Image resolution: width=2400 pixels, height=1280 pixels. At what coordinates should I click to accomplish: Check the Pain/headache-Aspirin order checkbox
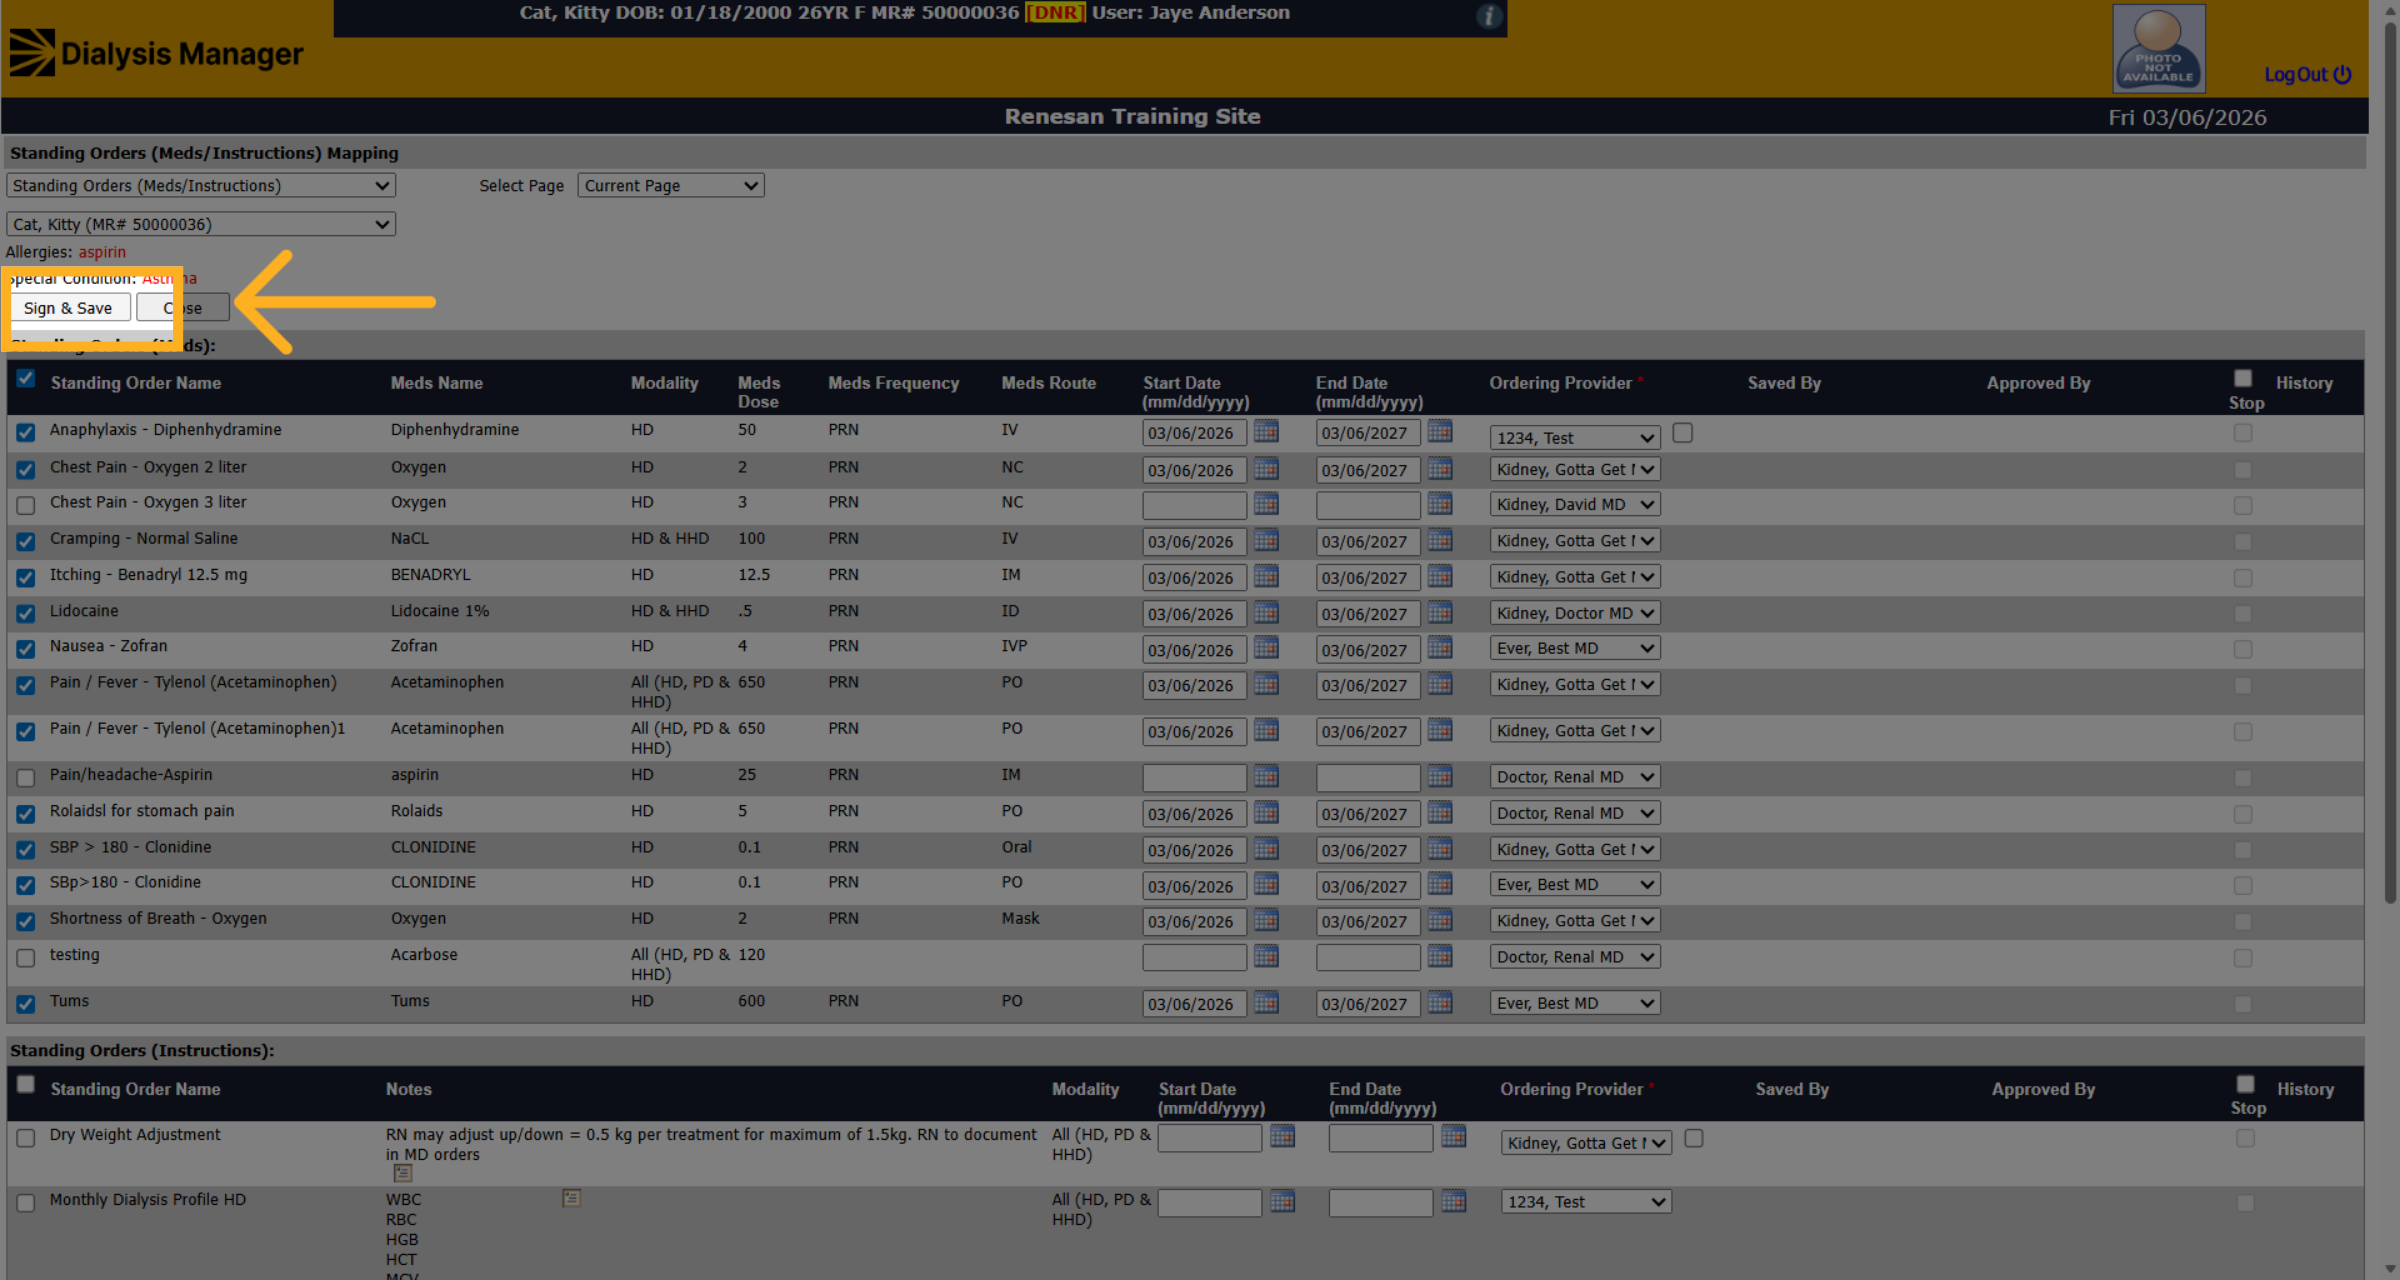click(x=26, y=777)
